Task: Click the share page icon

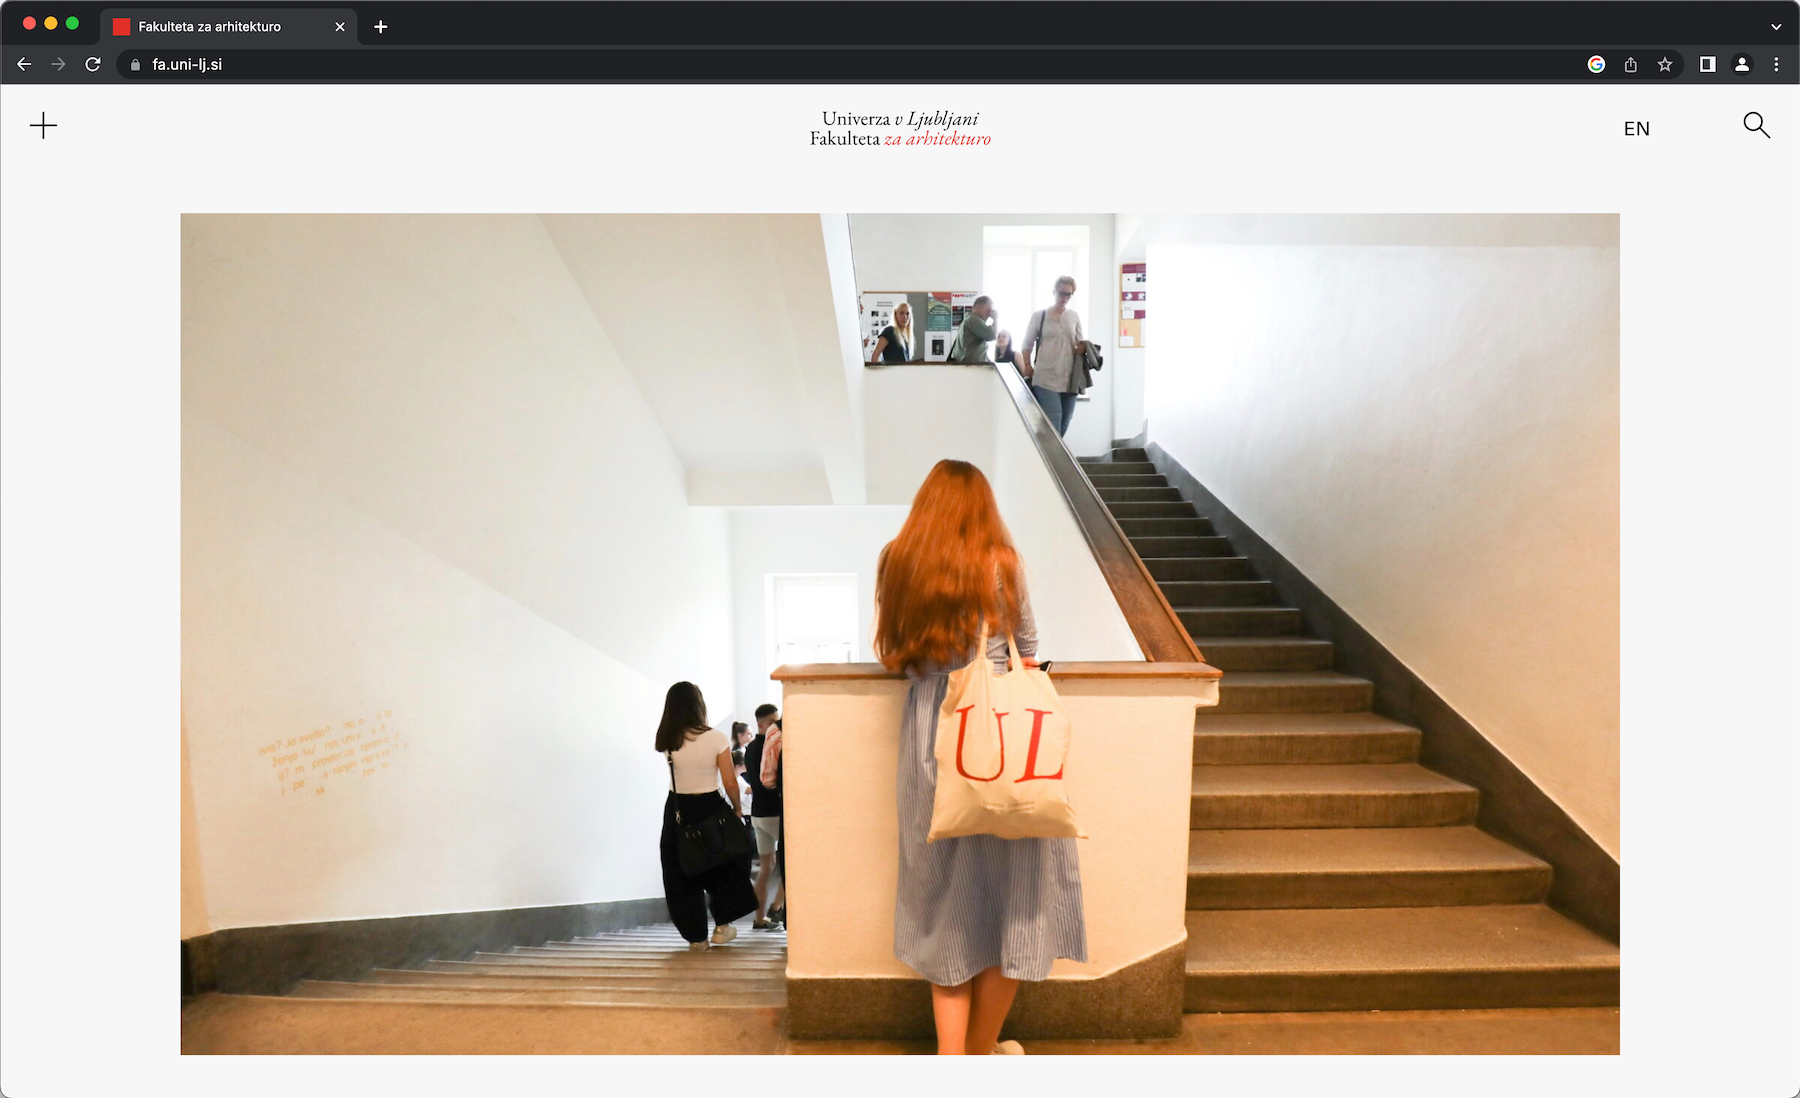Action: tap(1630, 64)
